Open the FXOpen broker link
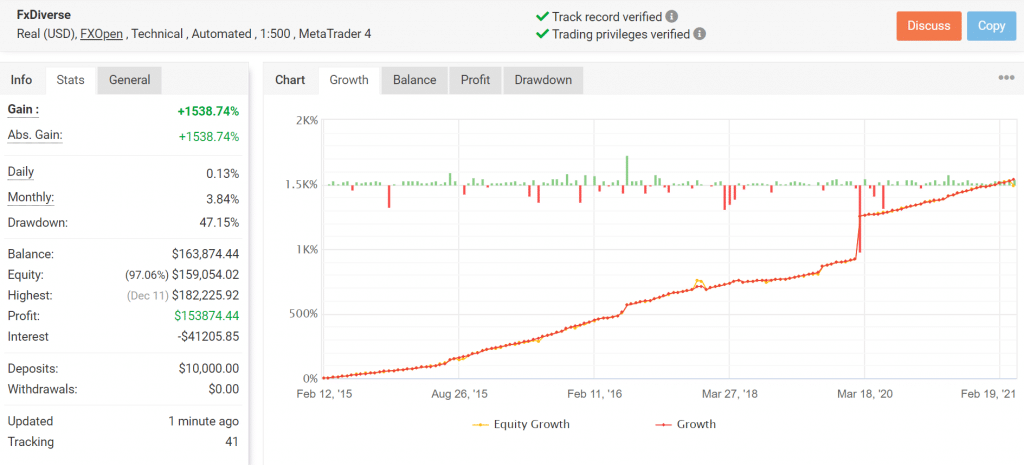The image size is (1024, 465). click(102, 34)
